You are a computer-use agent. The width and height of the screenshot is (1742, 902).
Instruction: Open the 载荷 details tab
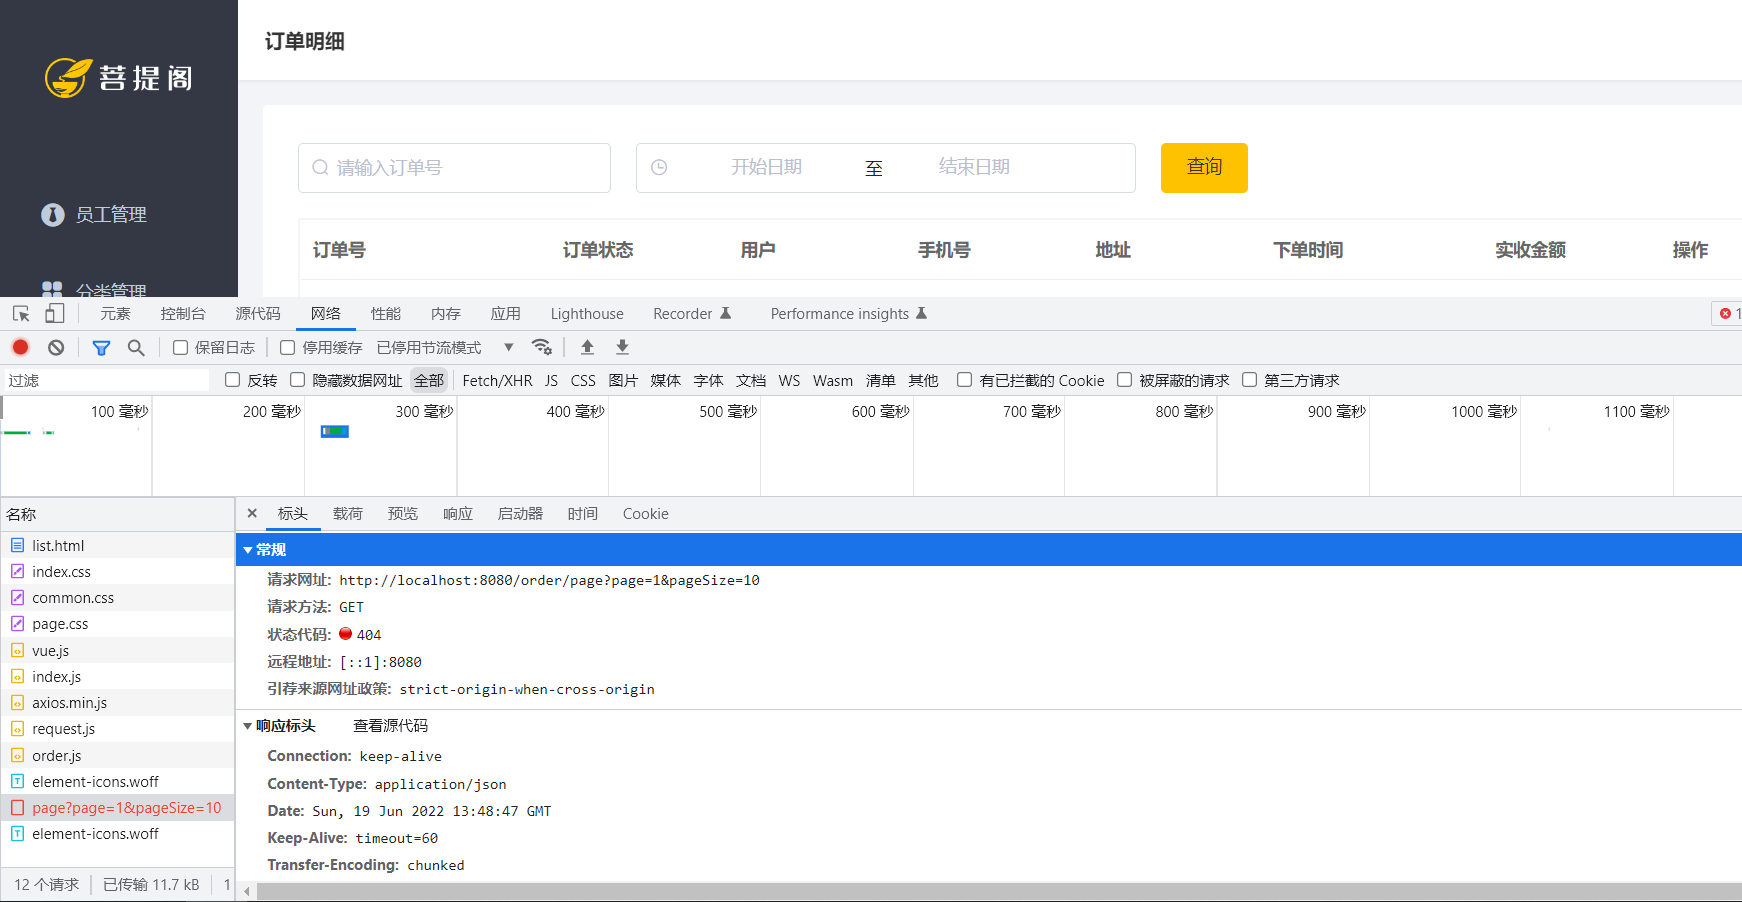pyautogui.click(x=348, y=513)
